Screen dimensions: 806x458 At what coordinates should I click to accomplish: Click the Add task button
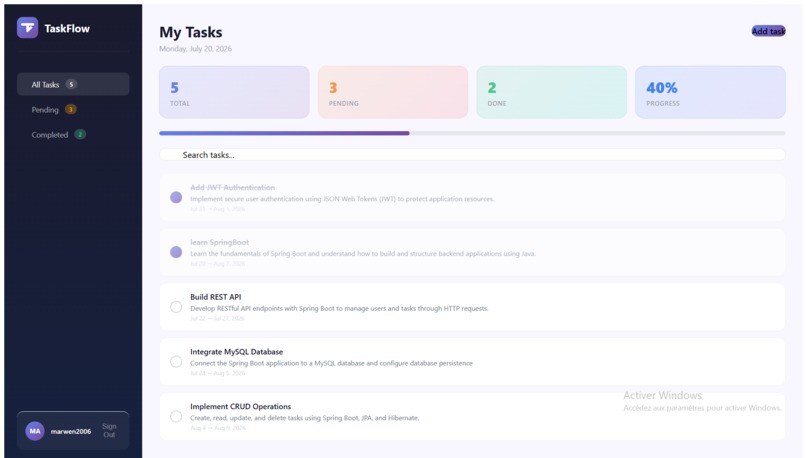tap(768, 31)
